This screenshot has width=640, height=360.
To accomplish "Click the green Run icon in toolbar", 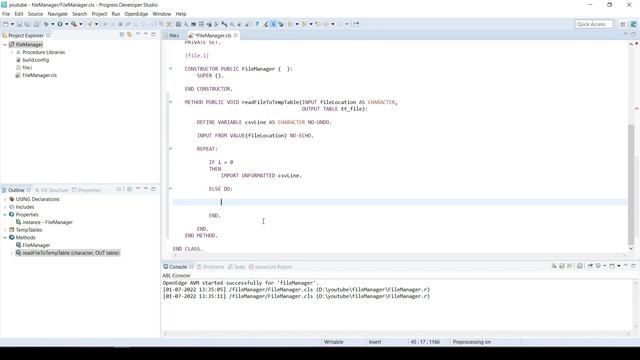I will point(60,24).
